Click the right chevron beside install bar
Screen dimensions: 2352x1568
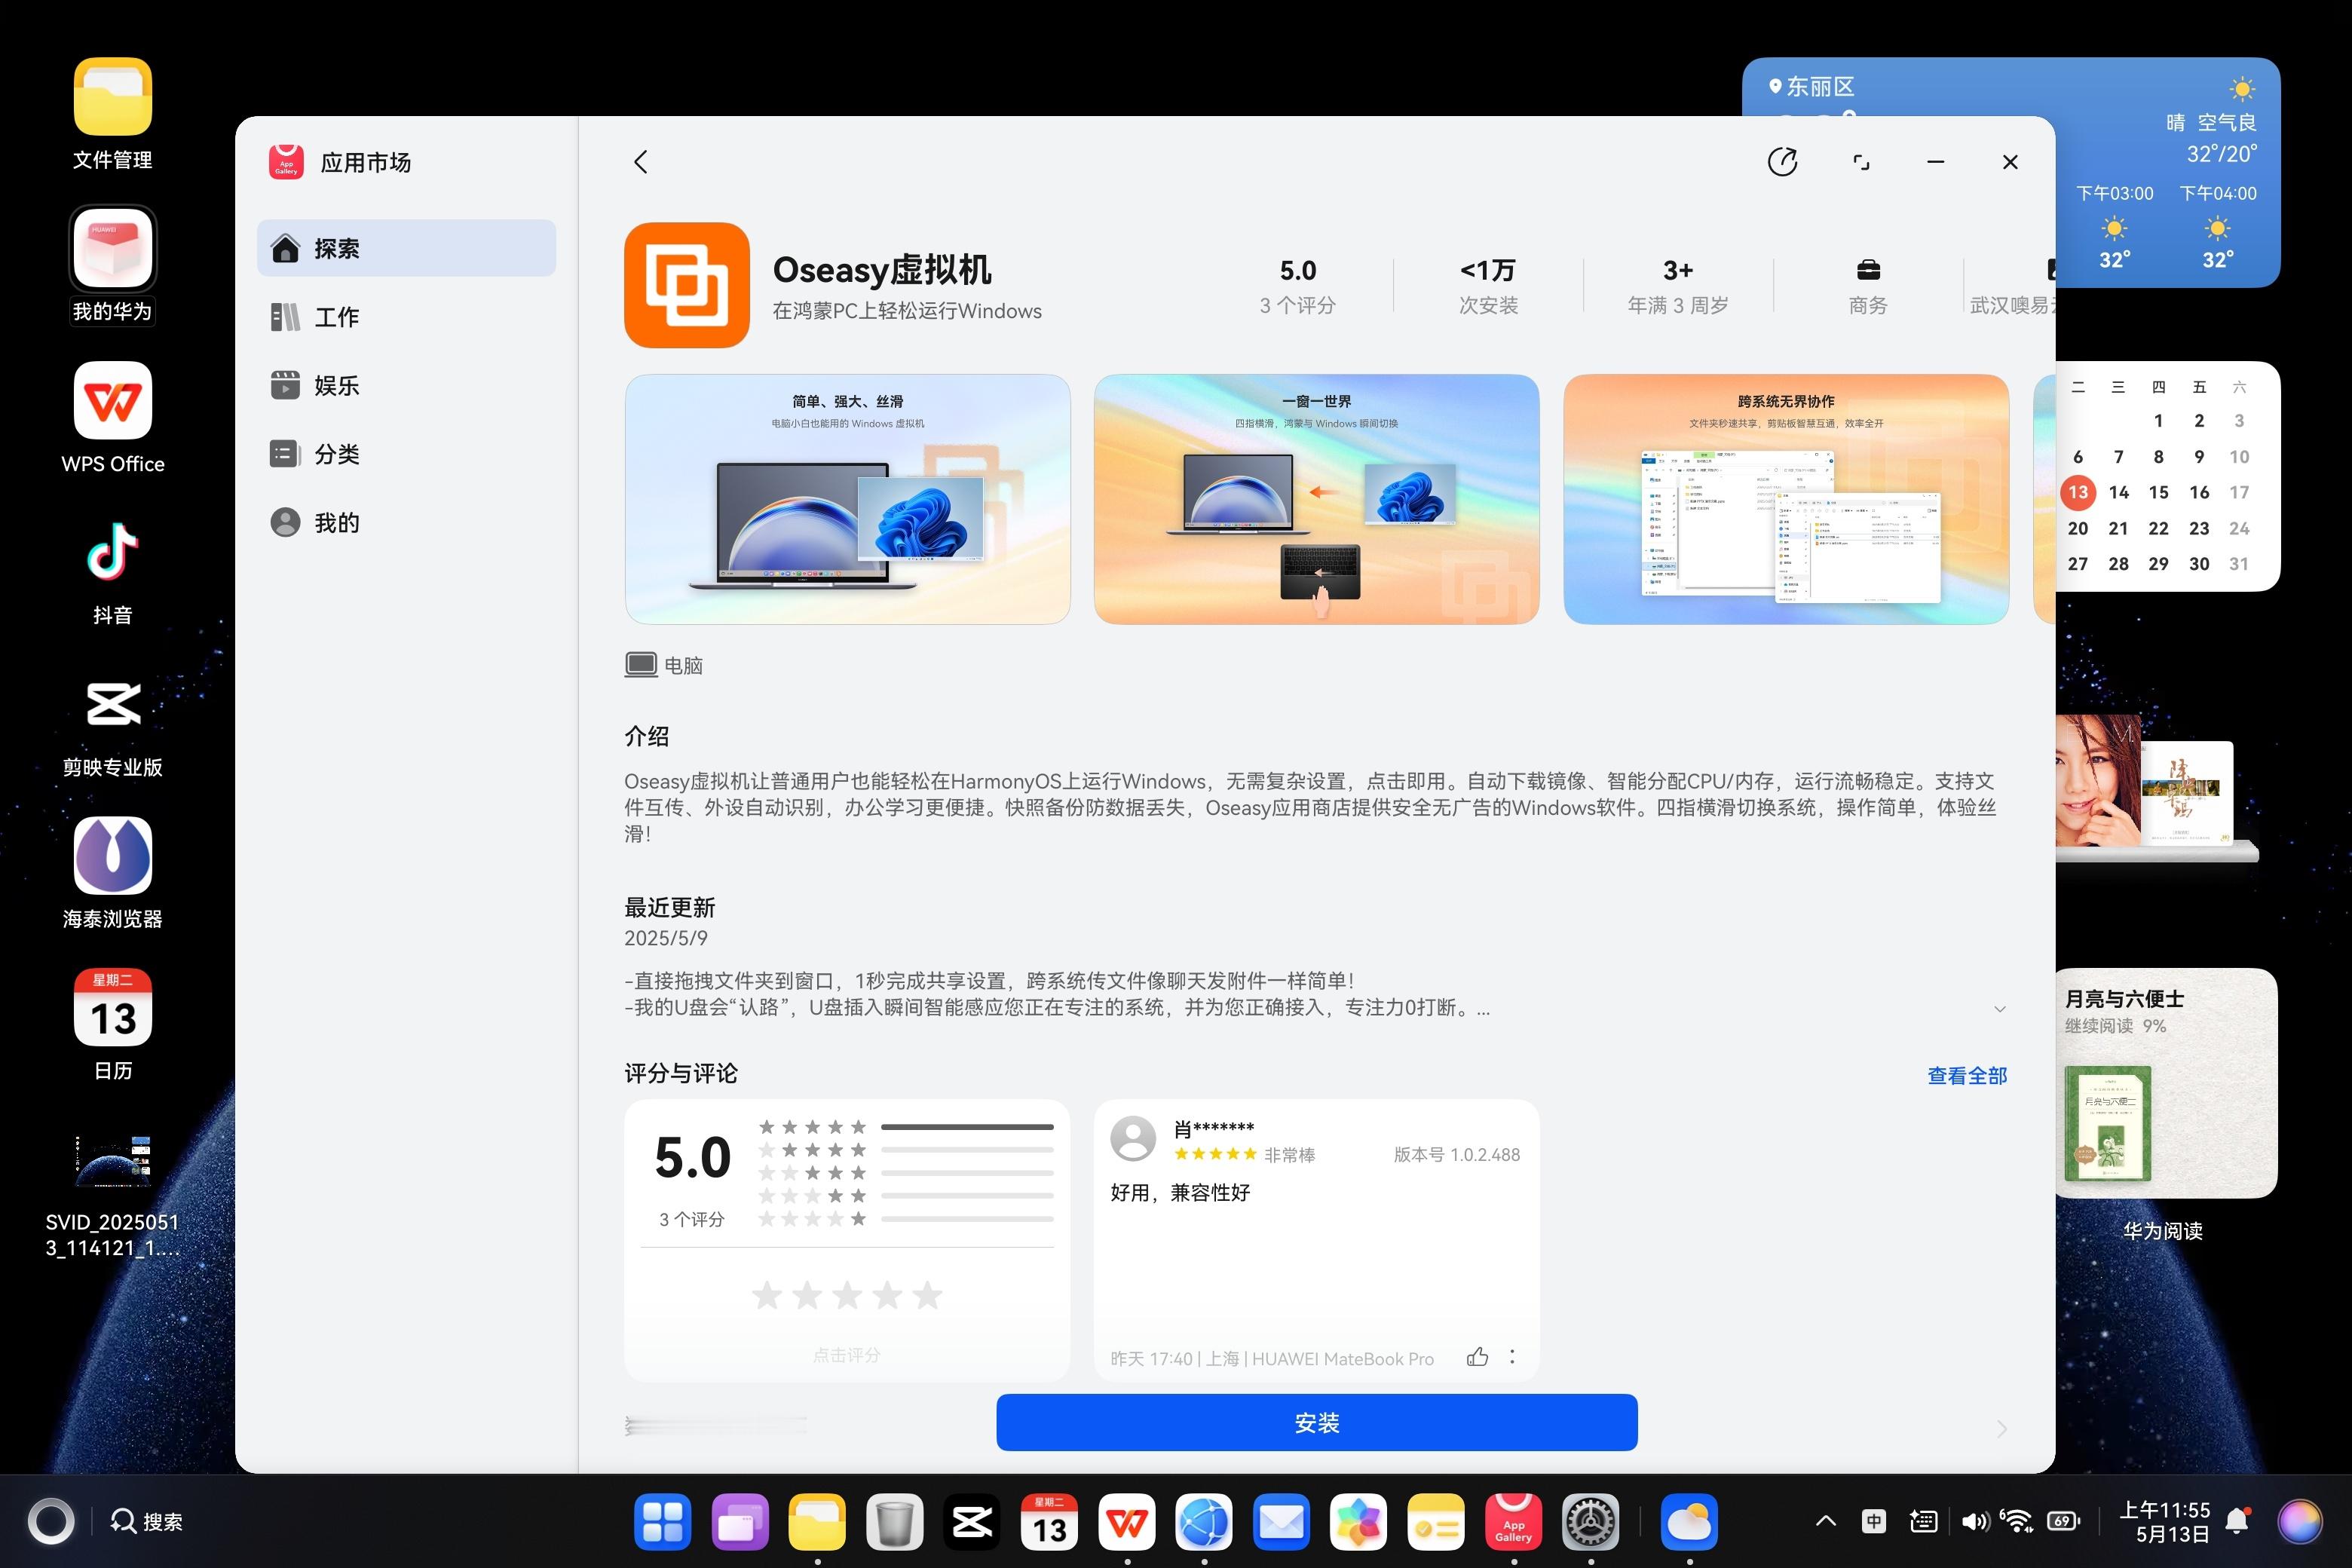point(2001,1428)
